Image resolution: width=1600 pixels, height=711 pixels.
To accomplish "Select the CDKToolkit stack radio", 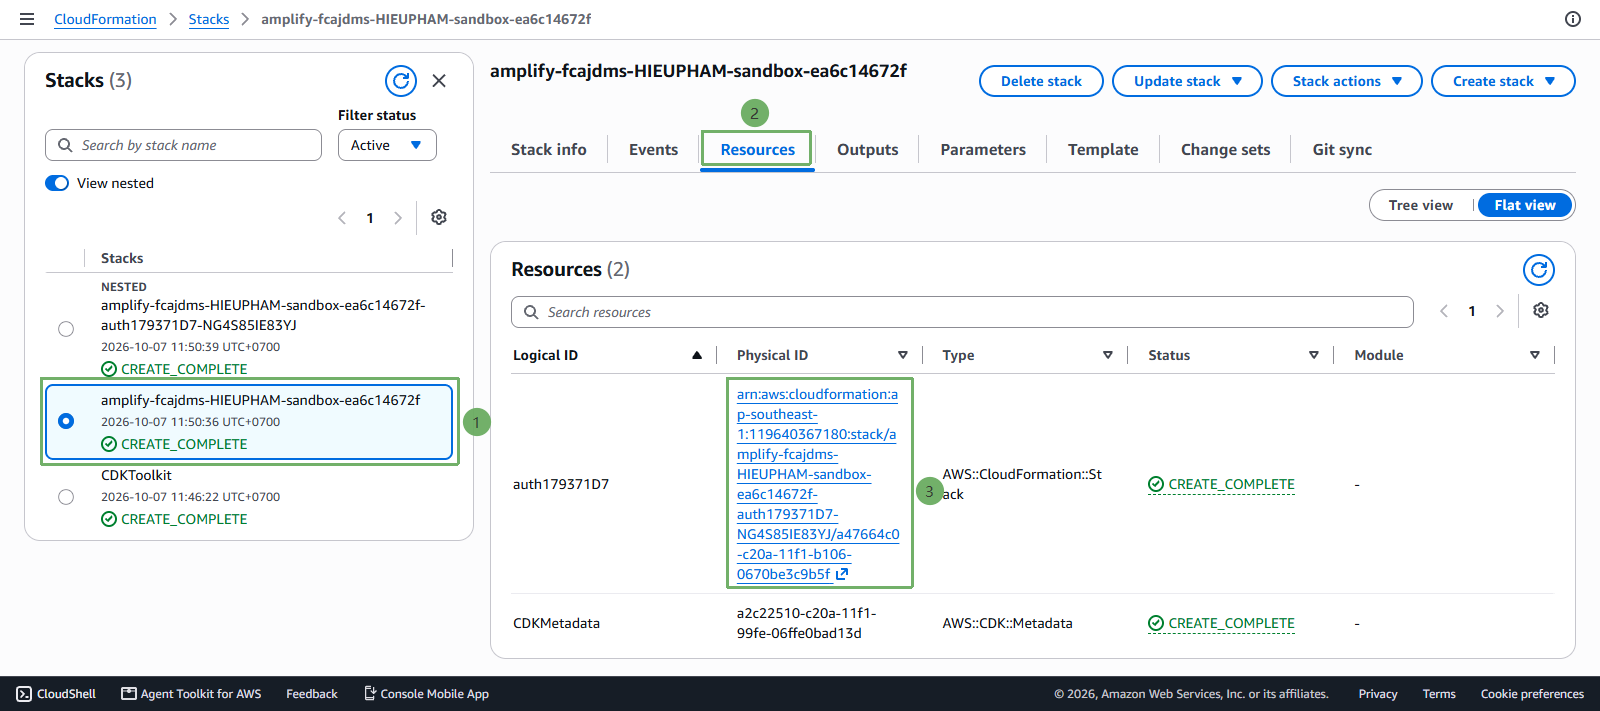I will point(66,497).
